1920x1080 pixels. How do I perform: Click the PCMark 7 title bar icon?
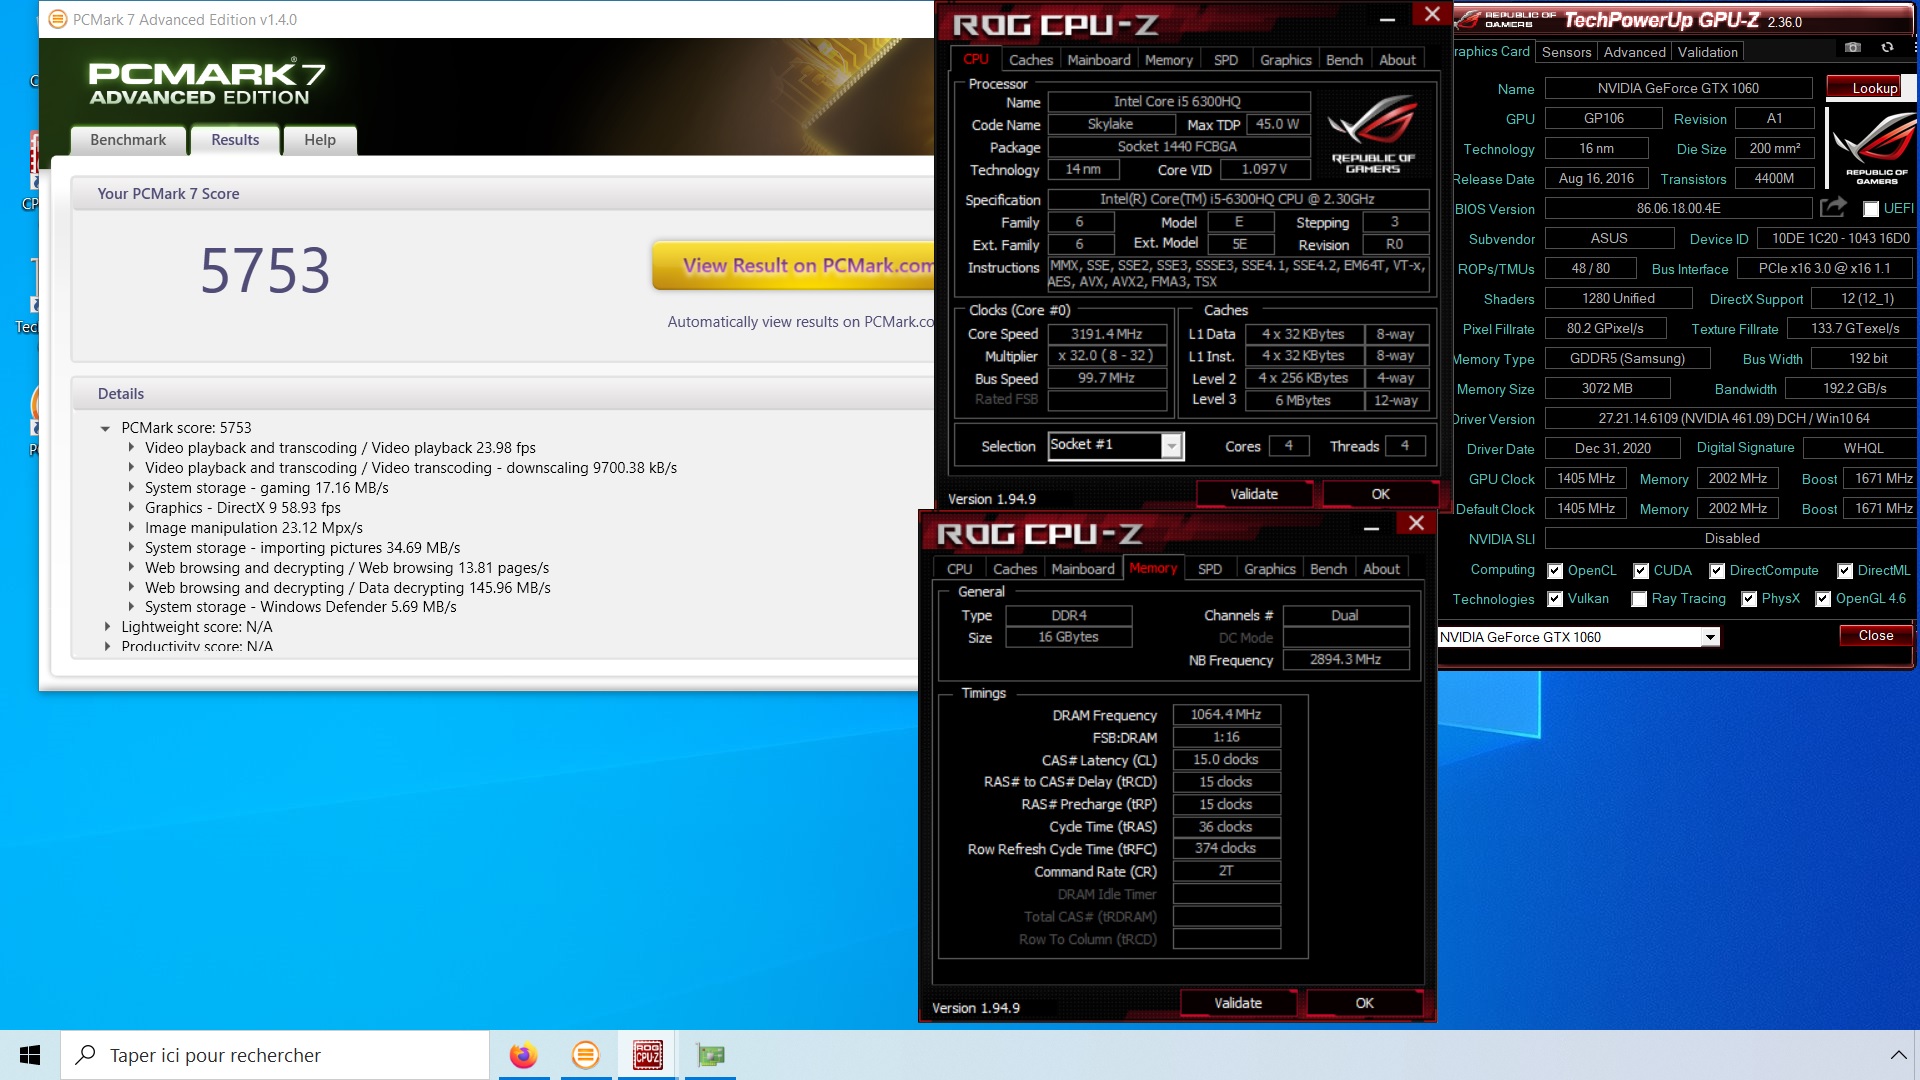58,19
